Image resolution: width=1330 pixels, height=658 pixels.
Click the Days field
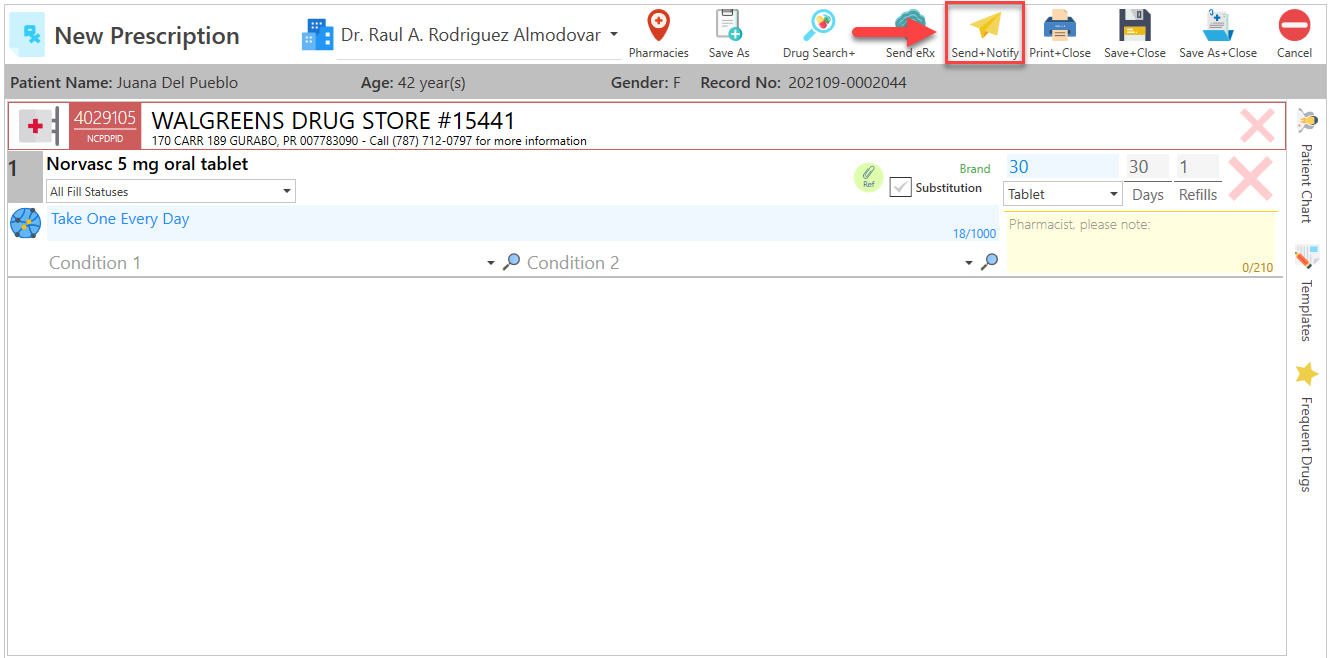coord(1147,167)
